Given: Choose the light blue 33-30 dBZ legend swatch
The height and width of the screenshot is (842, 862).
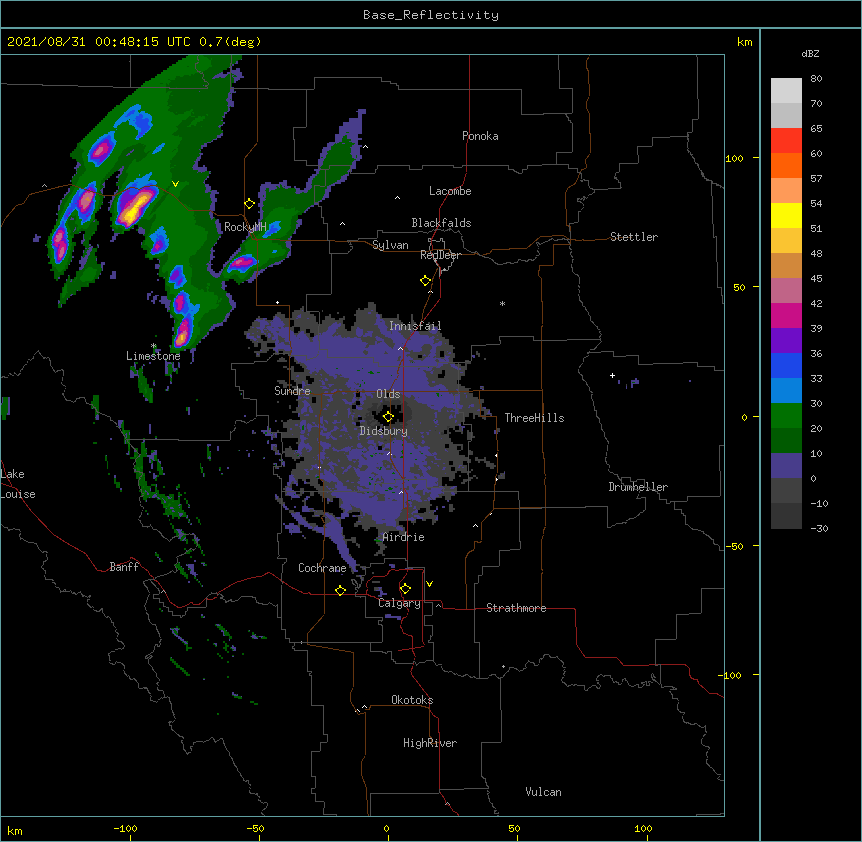Looking at the screenshot, I should [786, 391].
